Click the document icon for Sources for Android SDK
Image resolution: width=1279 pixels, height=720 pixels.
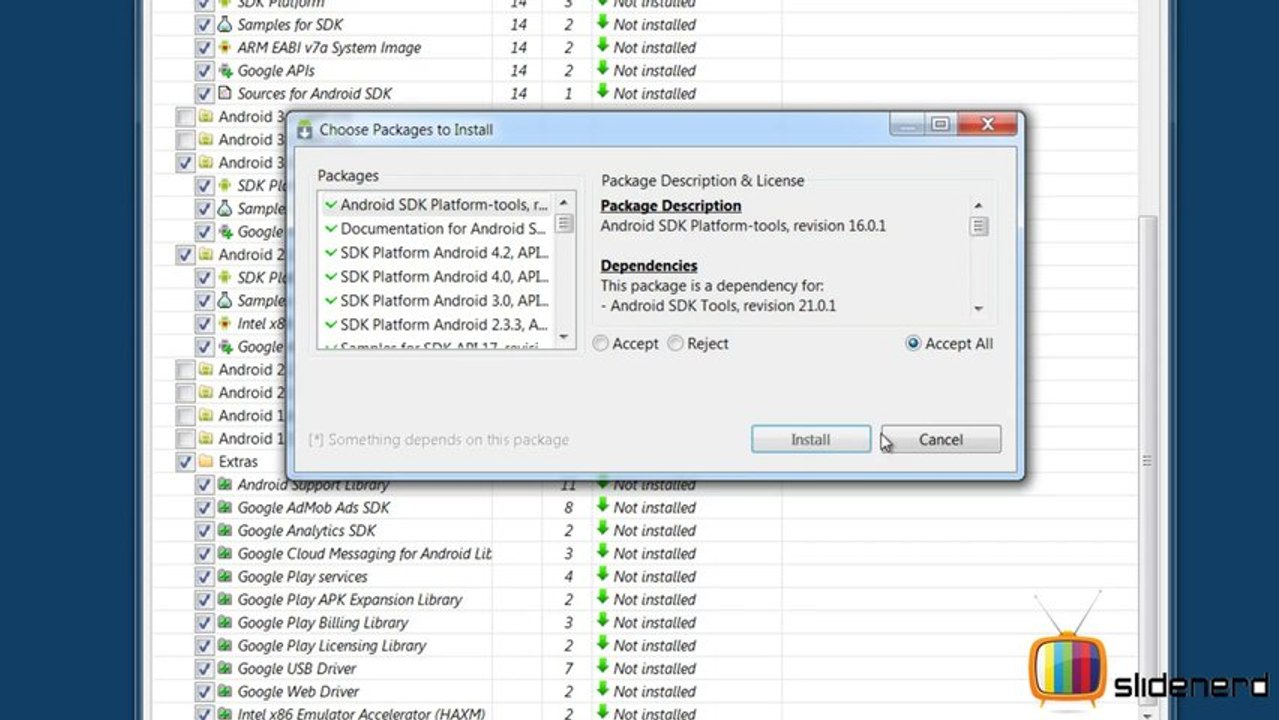pyautogui.click(x=225, y=93)
